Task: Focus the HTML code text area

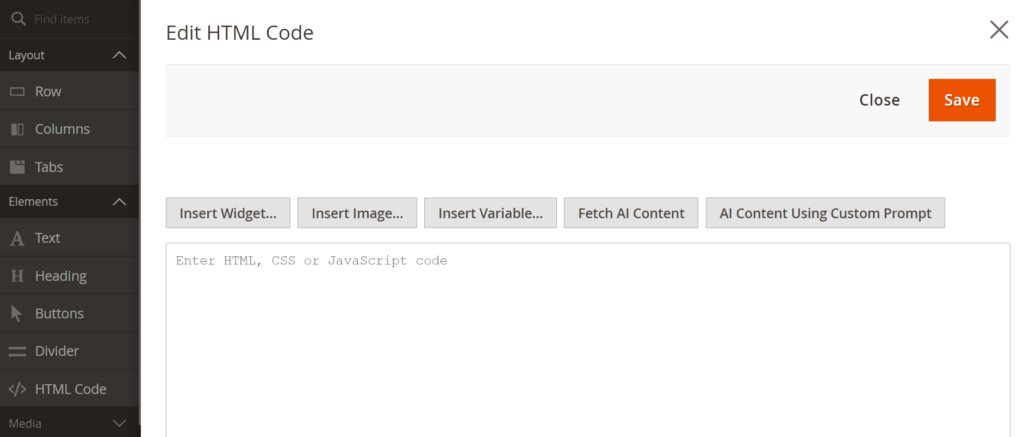Action: [x=587, y=340]
